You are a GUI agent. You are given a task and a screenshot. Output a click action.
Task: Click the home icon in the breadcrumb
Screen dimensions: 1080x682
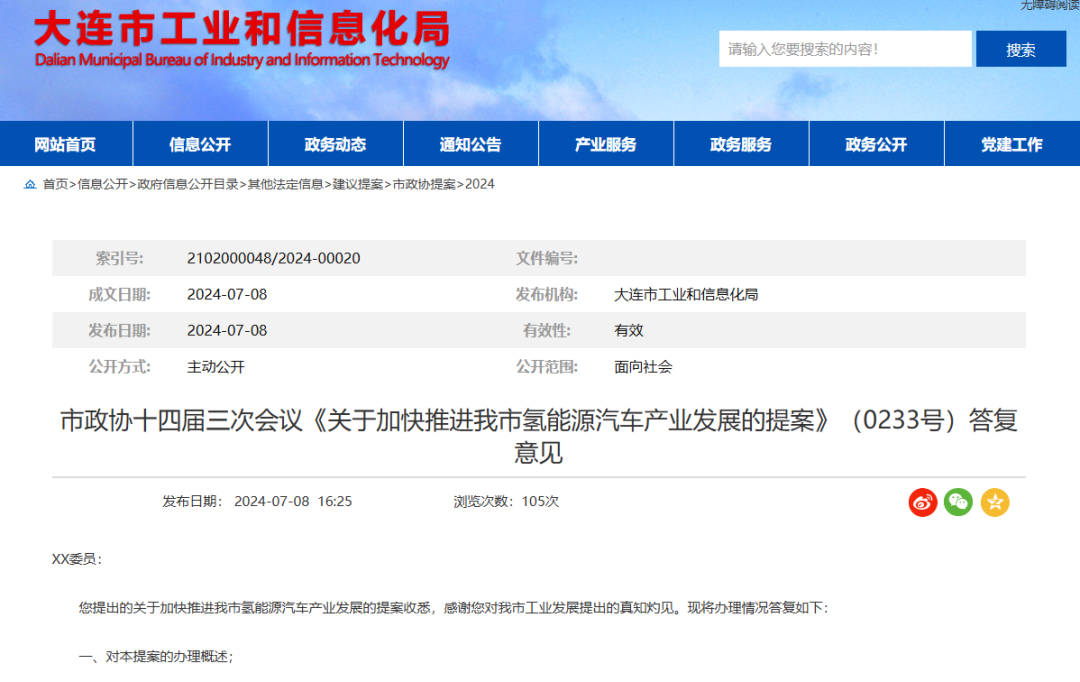(30, 184)
